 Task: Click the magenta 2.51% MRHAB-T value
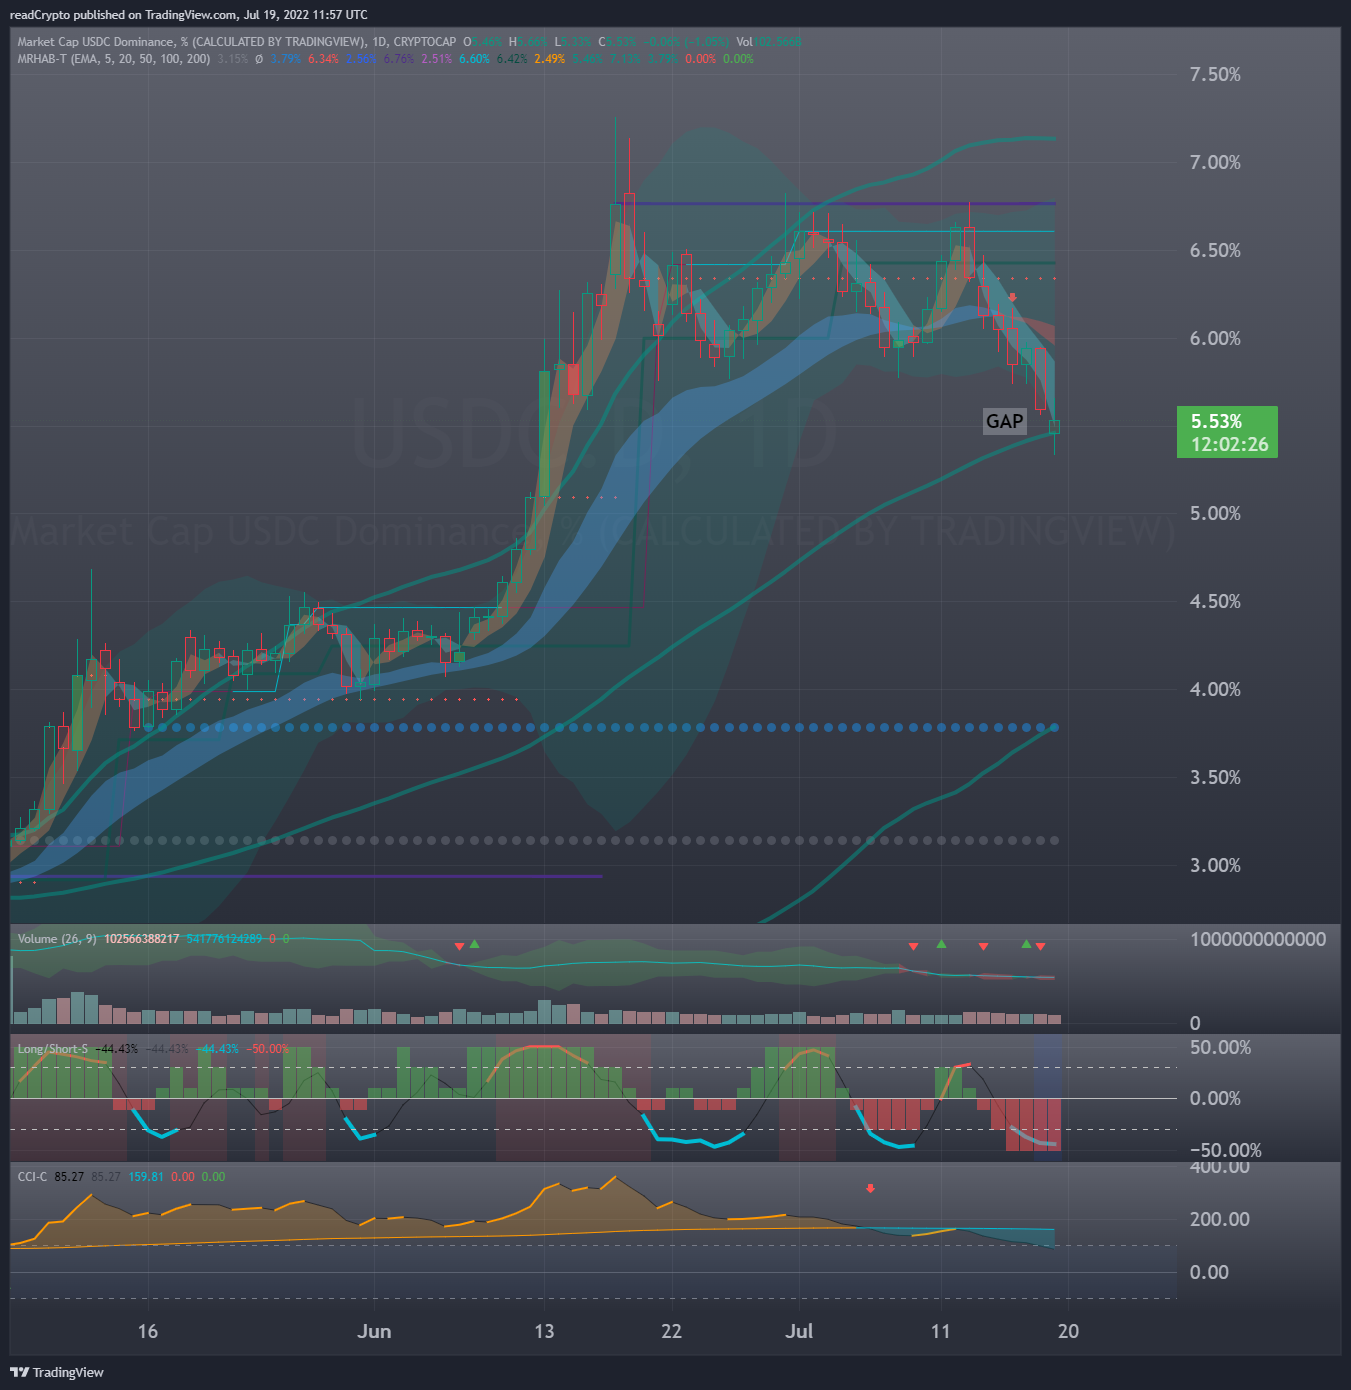tap(437, 59)
